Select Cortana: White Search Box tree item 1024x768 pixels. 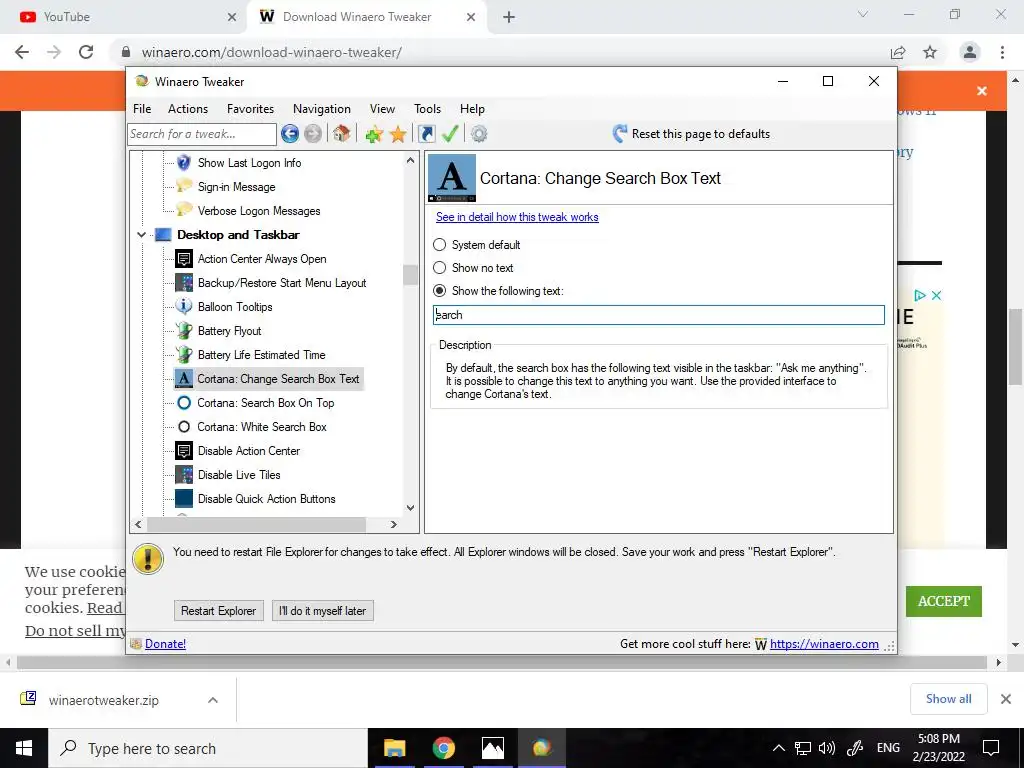[x=262, y=427]
